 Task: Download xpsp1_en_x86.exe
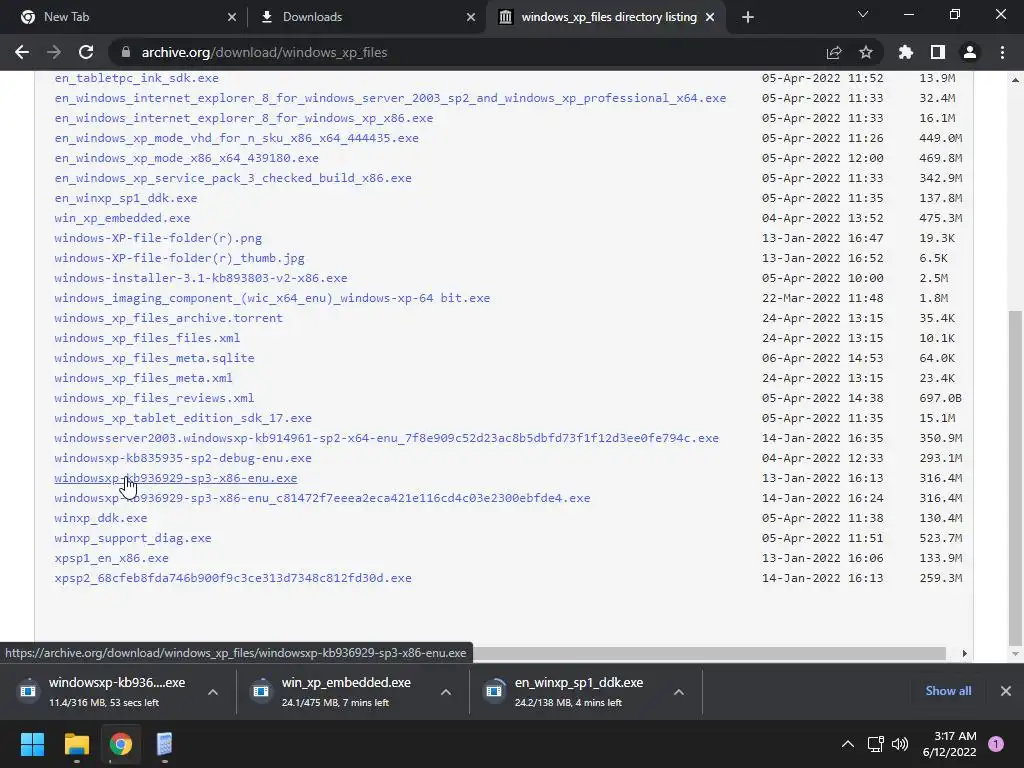coord(111,558)
